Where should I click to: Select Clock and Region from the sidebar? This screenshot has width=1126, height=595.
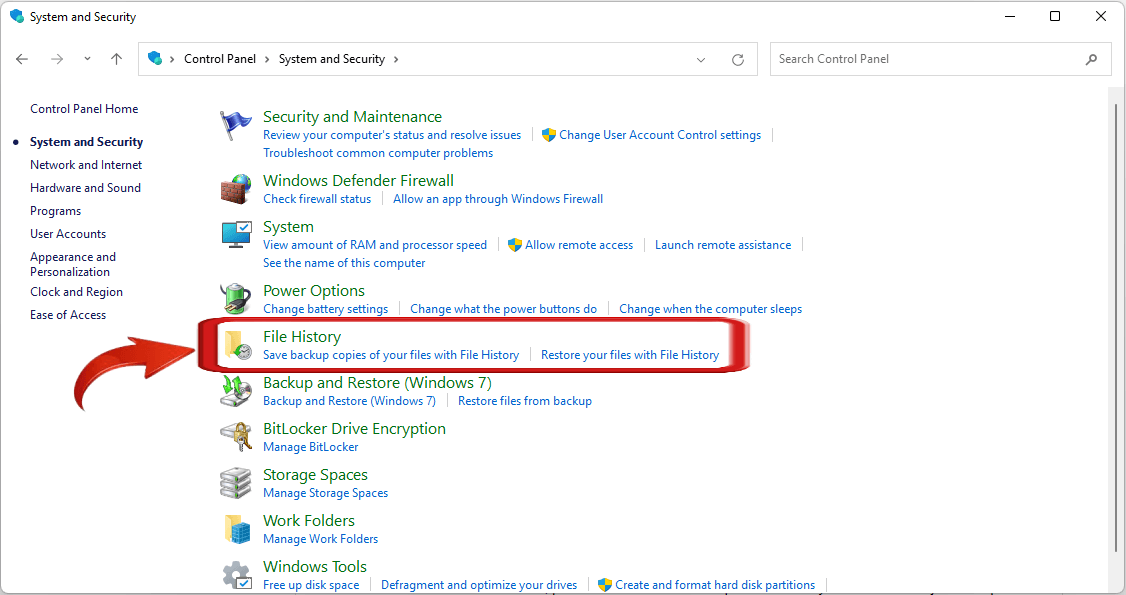[76, 291]
